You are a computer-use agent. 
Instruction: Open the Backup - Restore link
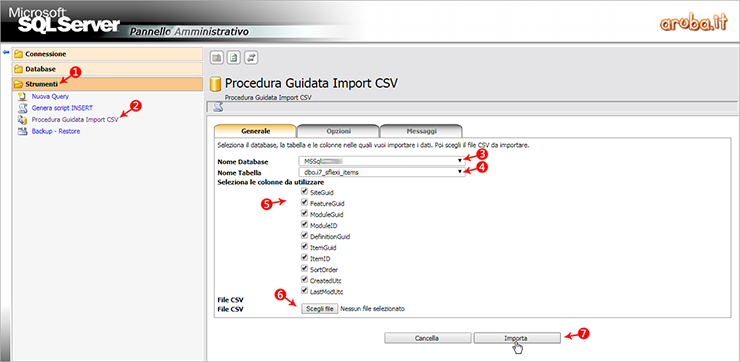point(56,131)
